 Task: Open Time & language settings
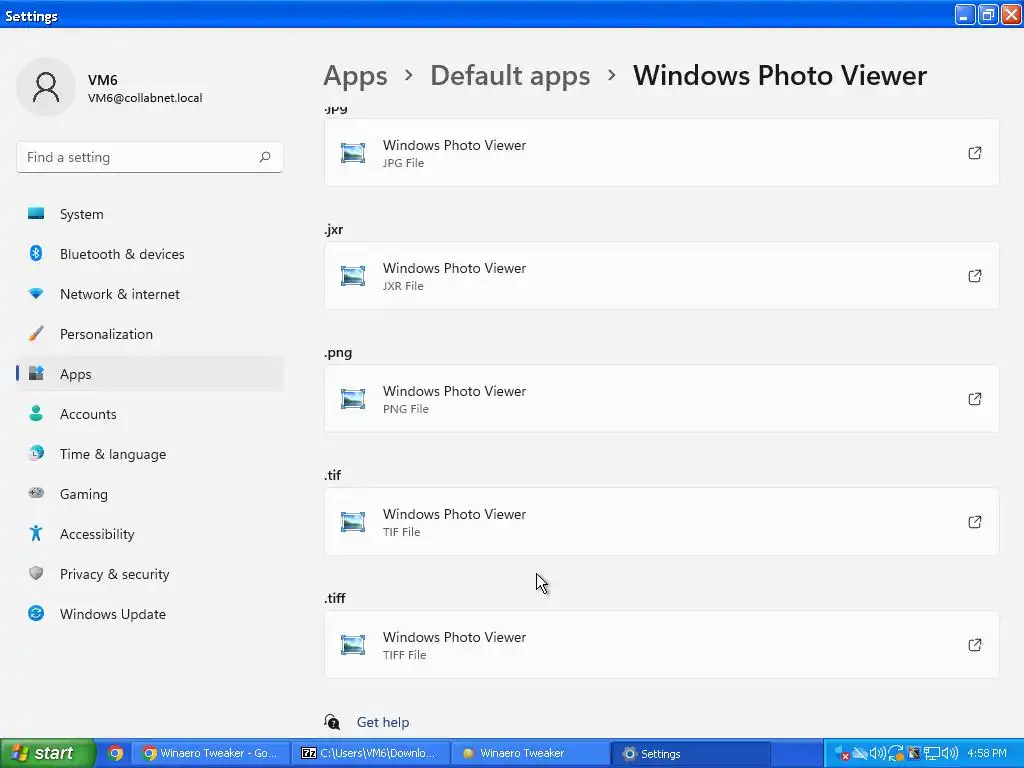150,454
